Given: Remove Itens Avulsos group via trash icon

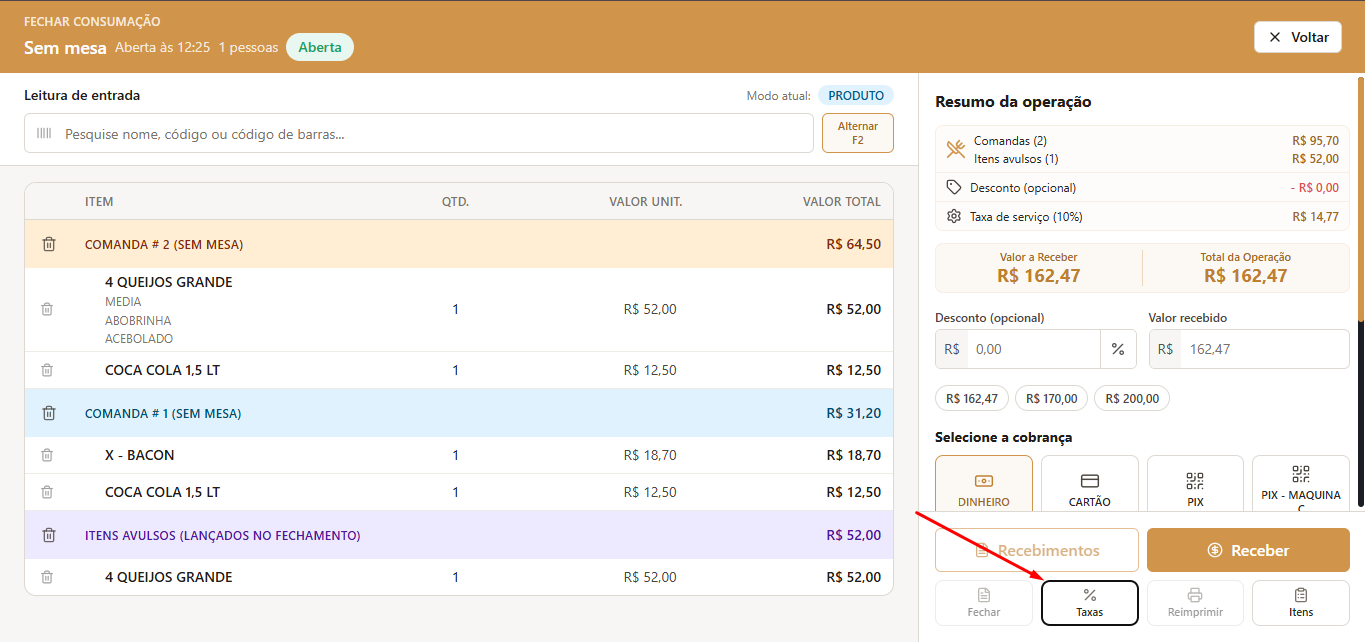Looking at the screenshot, I should 48,535.
